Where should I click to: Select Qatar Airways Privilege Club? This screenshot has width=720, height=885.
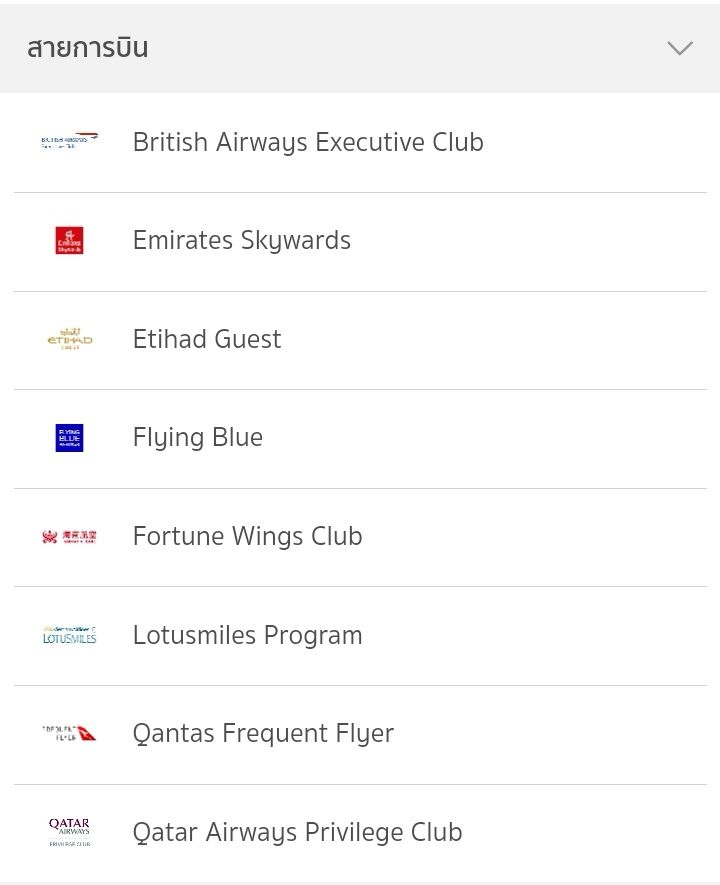[x=360, y=833]
